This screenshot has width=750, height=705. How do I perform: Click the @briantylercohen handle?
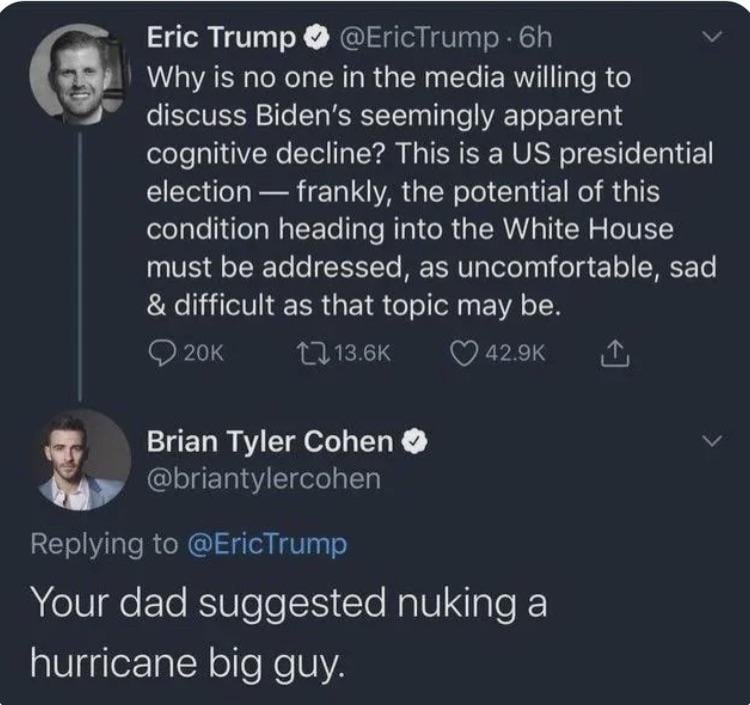pos(264,478)
